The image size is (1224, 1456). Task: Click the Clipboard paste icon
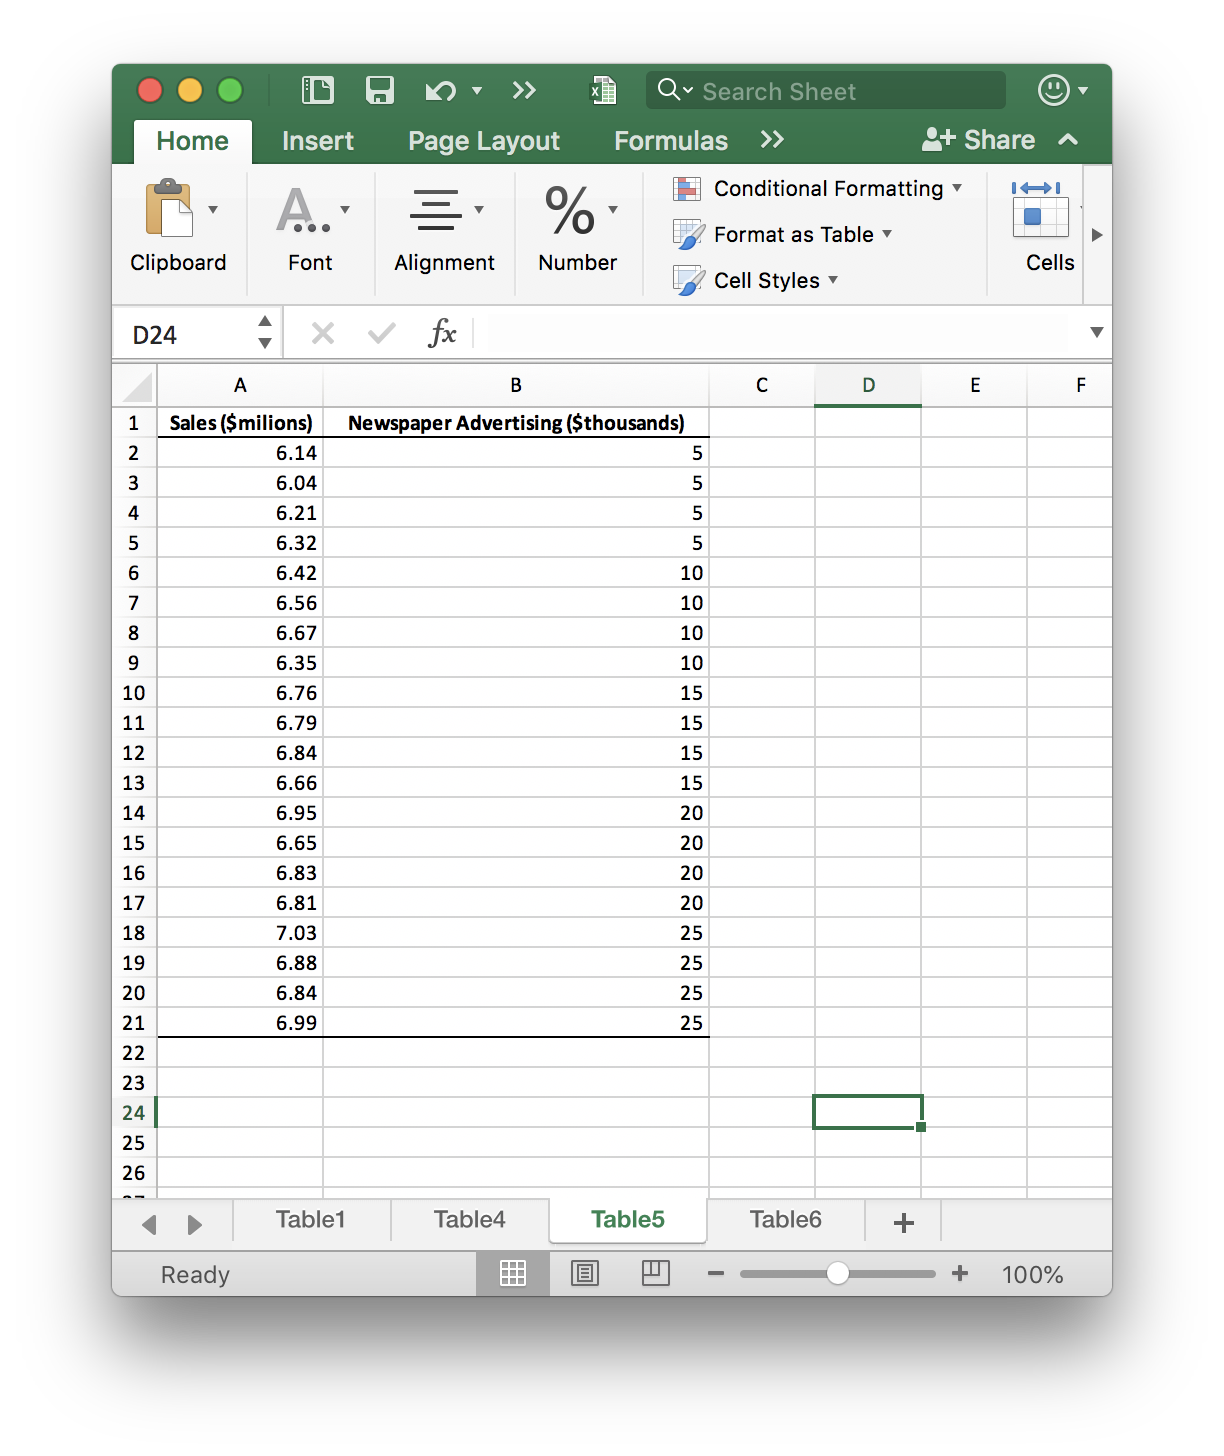(169, 208)
